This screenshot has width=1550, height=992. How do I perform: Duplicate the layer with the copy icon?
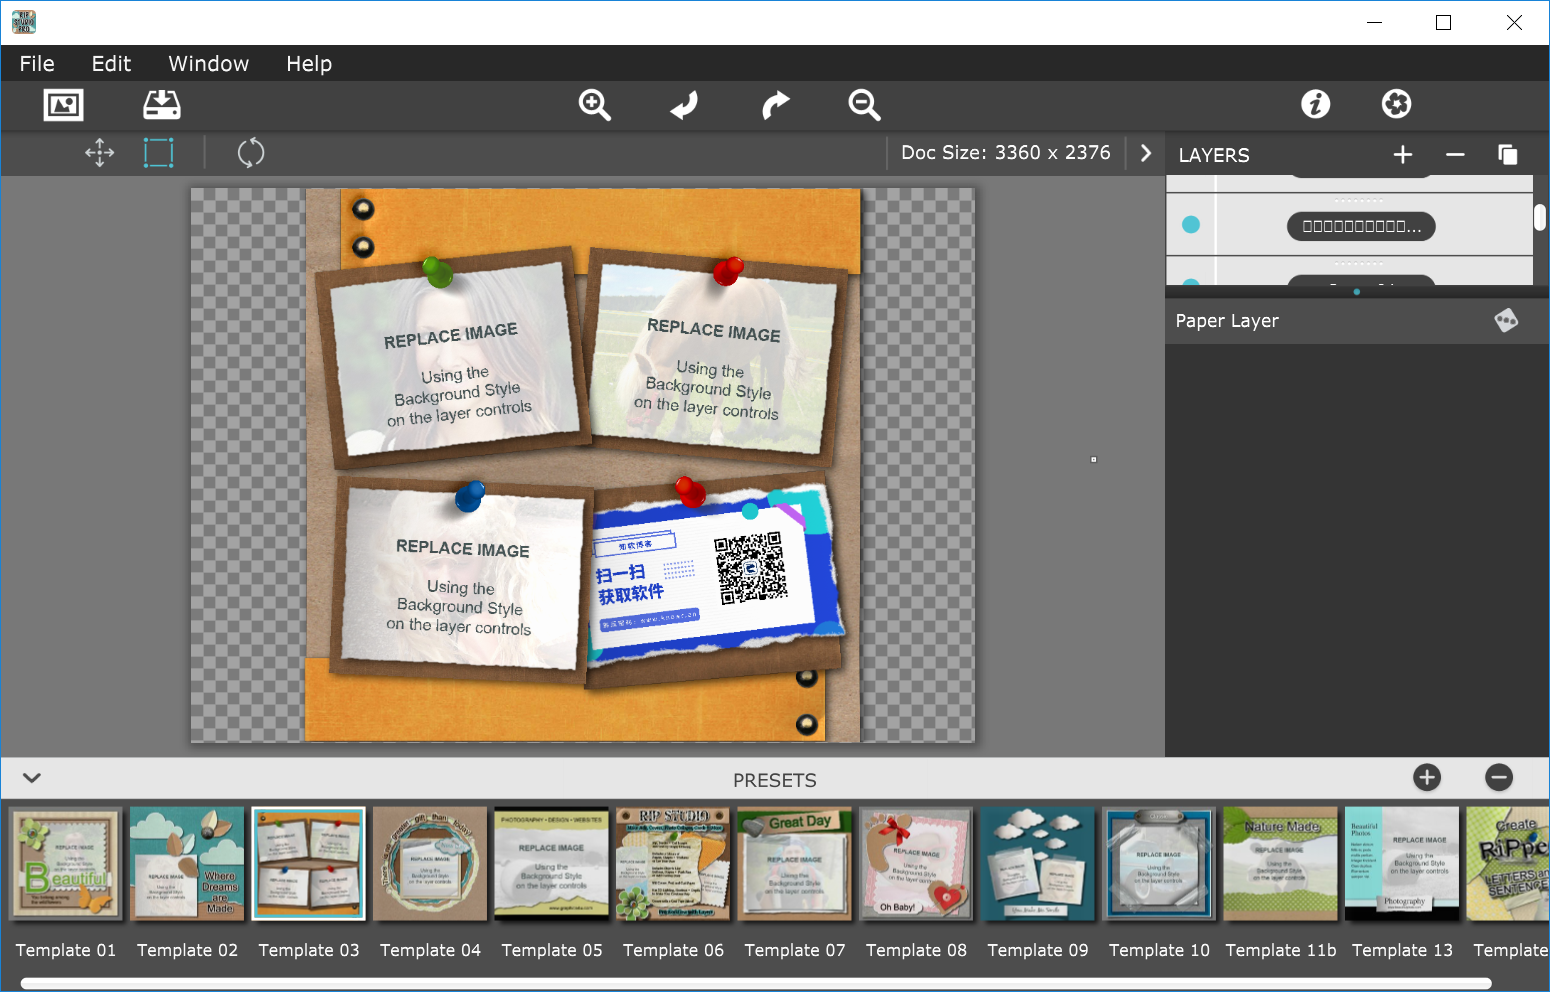pos(1507,154)
